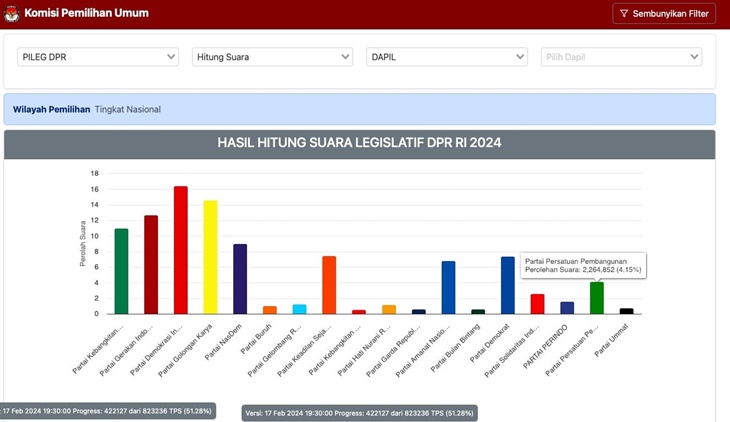The image size is (730, 422).
Task: Click the Partai Garda Republik small bar
Action: tap(419, 312)
